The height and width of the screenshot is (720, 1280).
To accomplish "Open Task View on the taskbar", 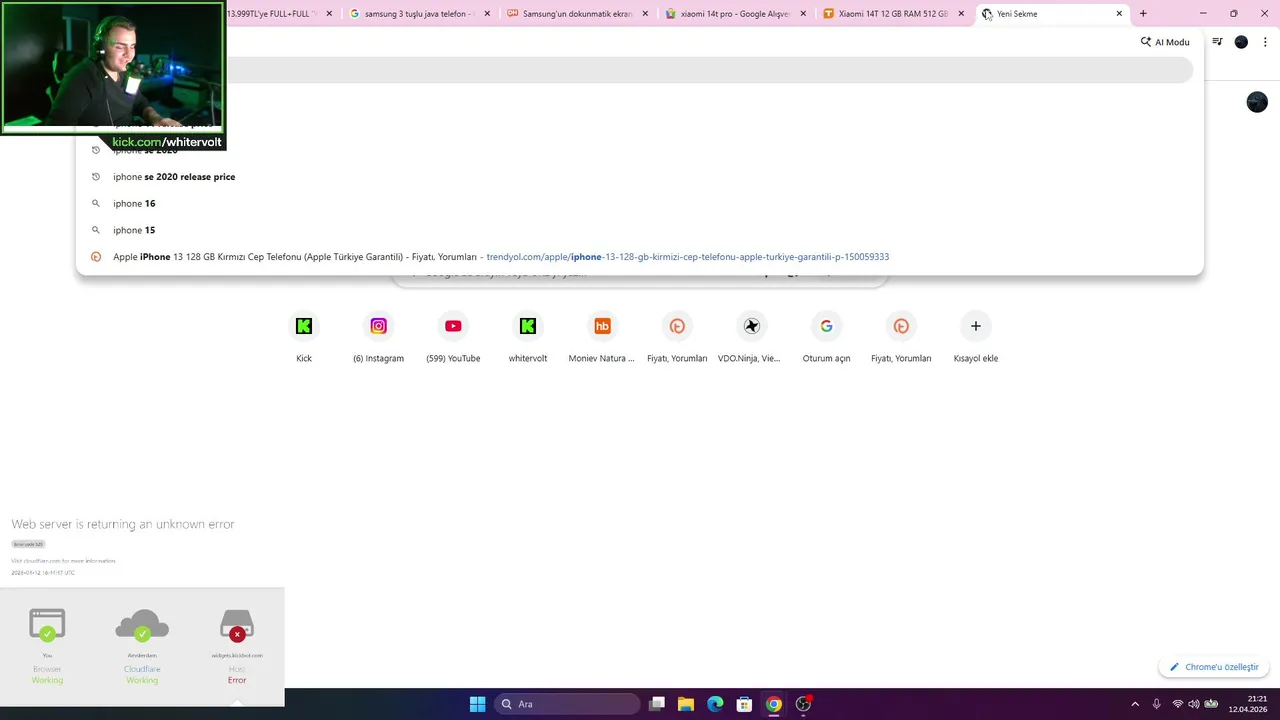I will (x=657, y=704).
